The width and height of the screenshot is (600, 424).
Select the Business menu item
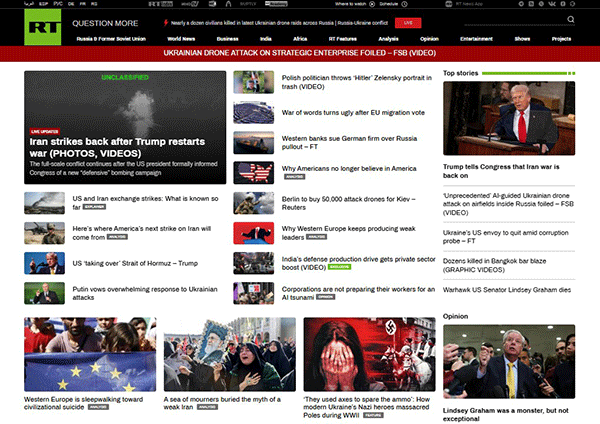point(227,39)
